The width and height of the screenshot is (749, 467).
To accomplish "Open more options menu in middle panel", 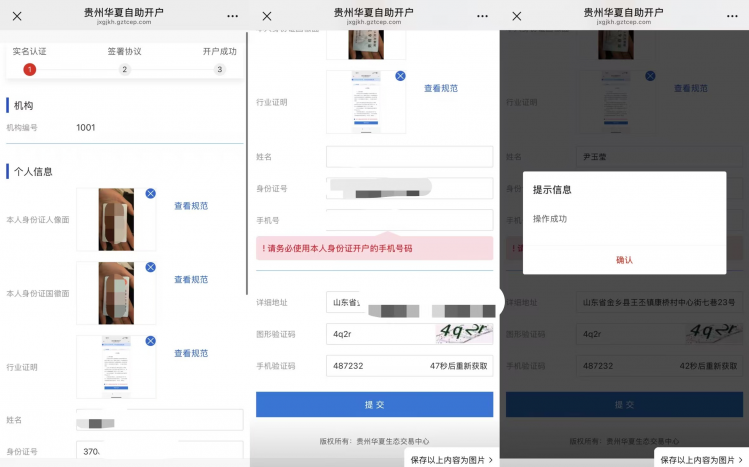I will (482, 16).
